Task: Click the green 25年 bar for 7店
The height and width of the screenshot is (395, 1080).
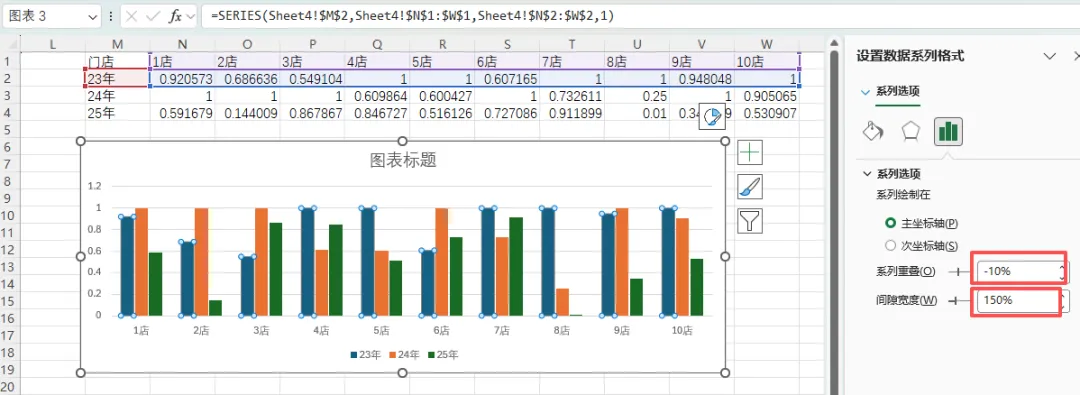Action: (516, 267)
